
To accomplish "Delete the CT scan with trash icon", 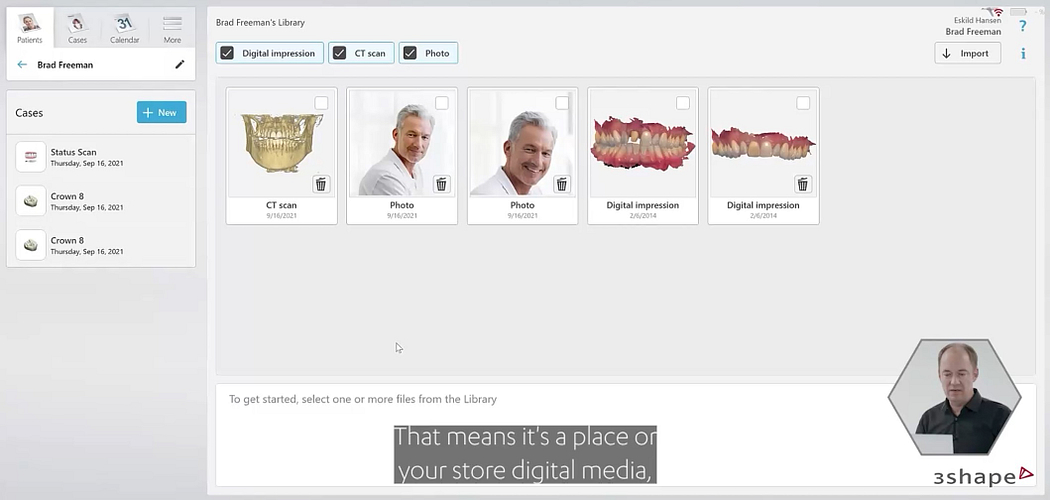I will [x=321, y=184].
